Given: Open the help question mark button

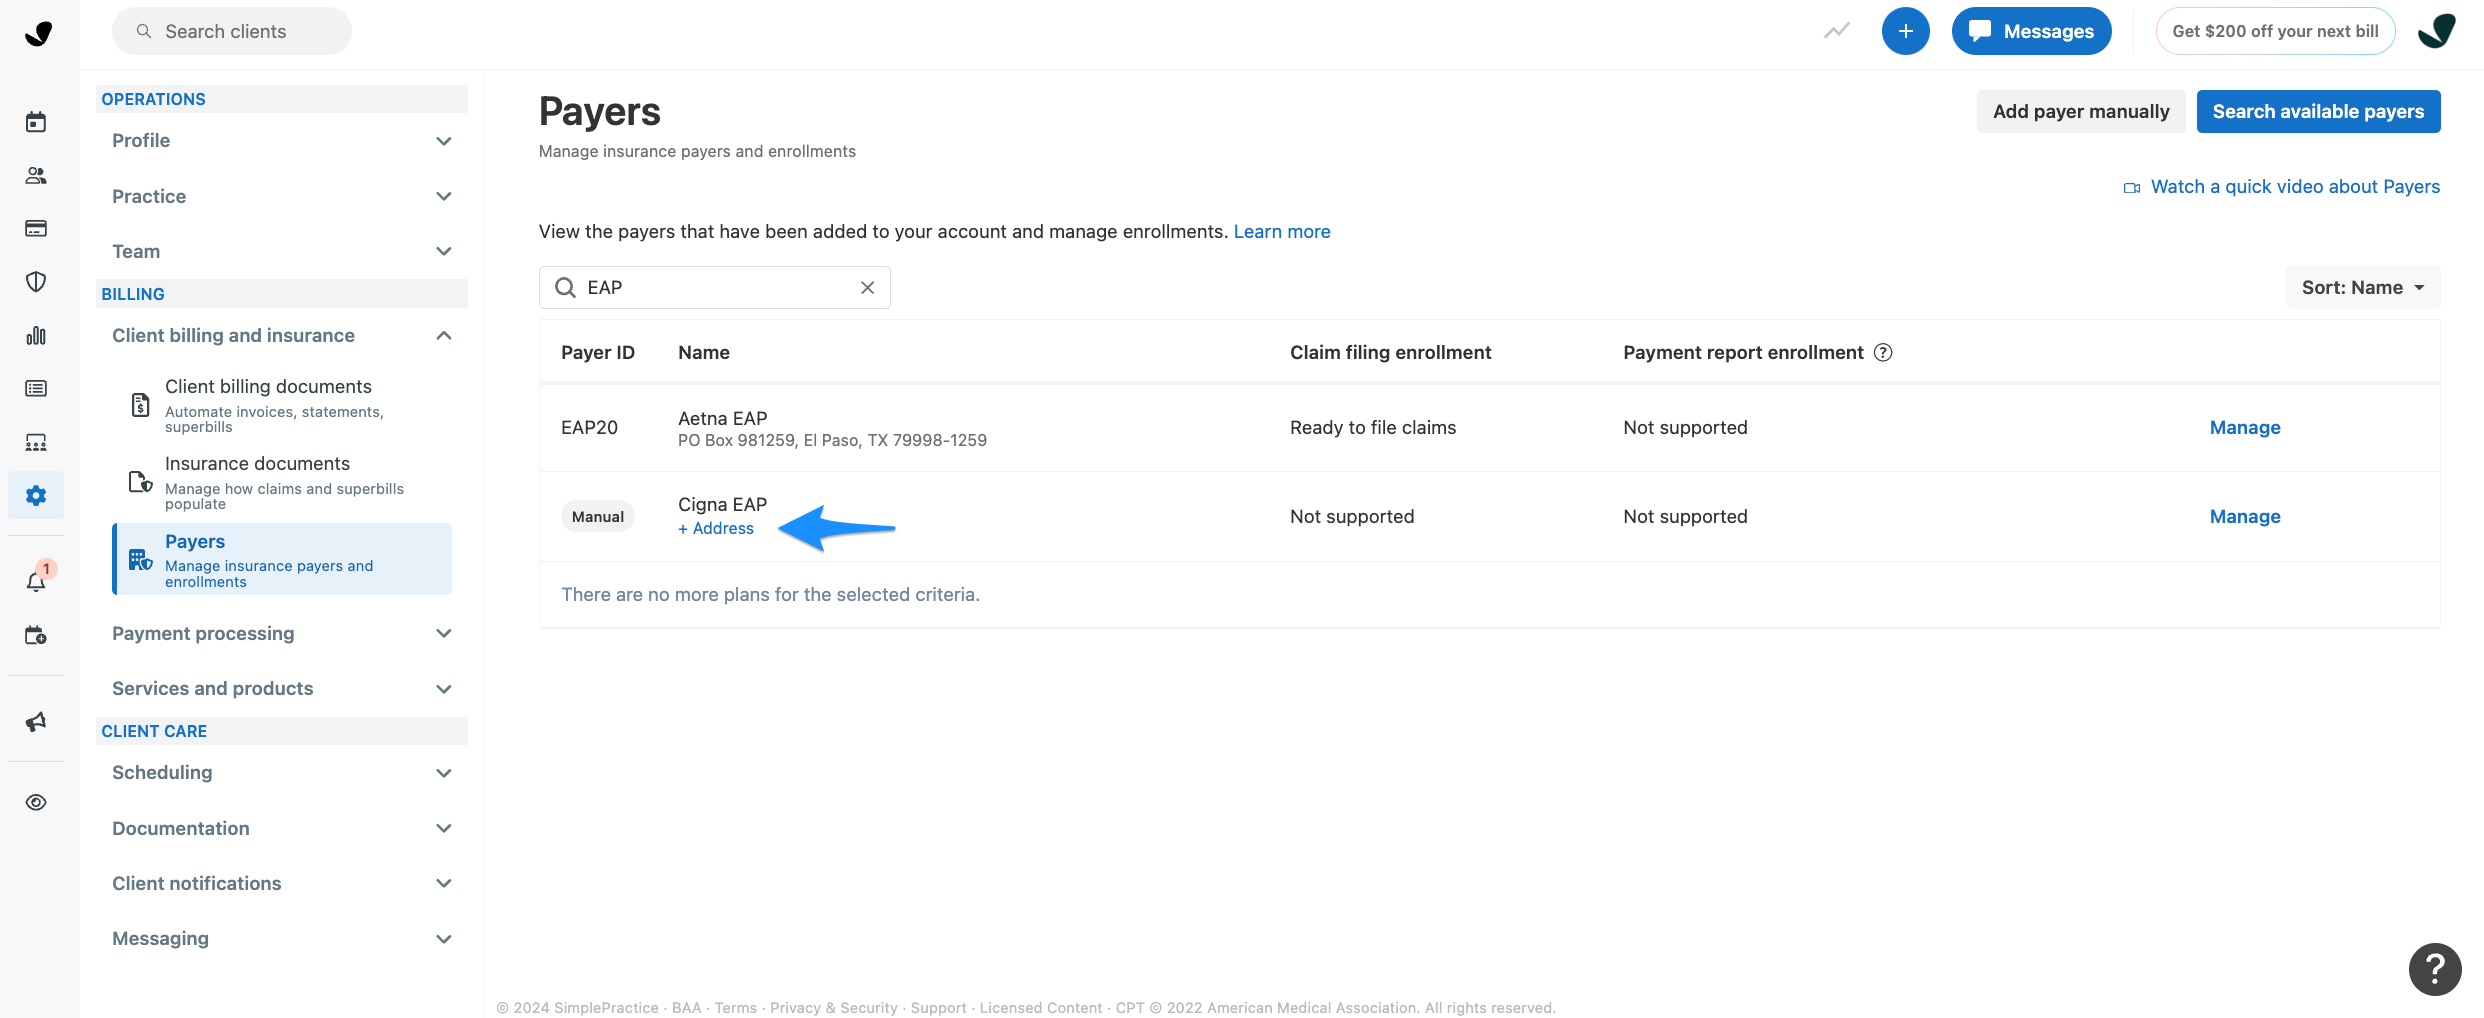Looking at the screenshot, I should (2435, 969).
